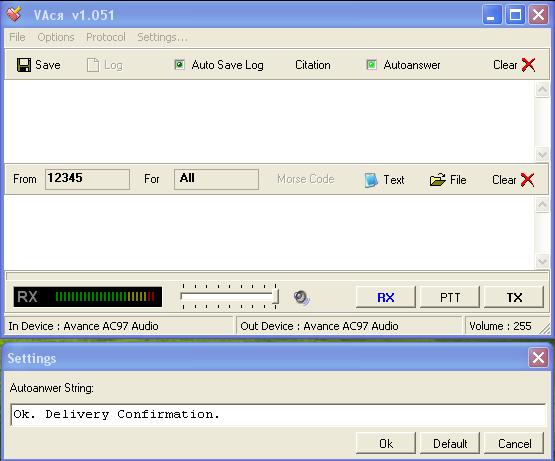Image resolution: width=555 pixels, height=461 pixels.
Task: Toggle the Auto Save Log checkbox
Action: (179, 65)
